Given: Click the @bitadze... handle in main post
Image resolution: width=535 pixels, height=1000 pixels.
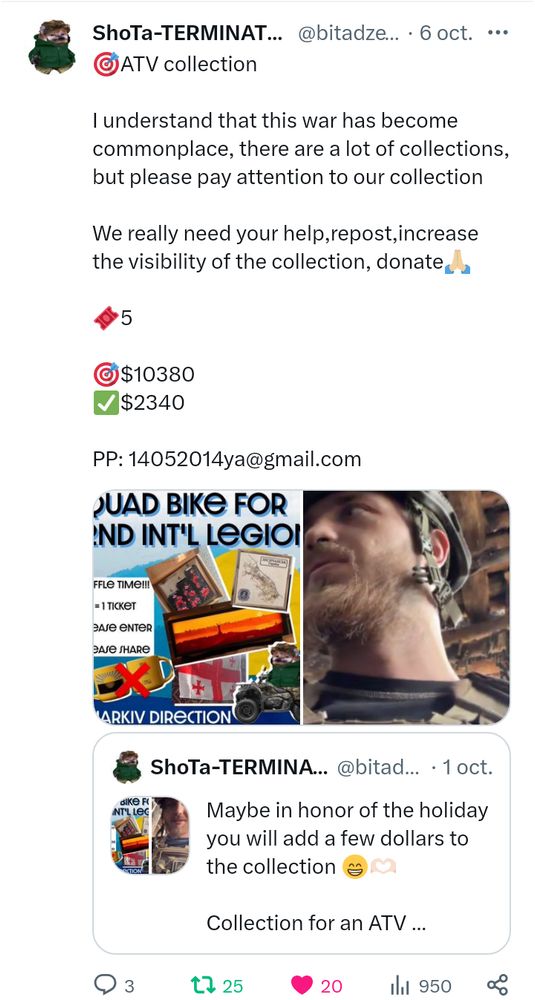Looking at the screenshot, I should (x=349, y=33).
